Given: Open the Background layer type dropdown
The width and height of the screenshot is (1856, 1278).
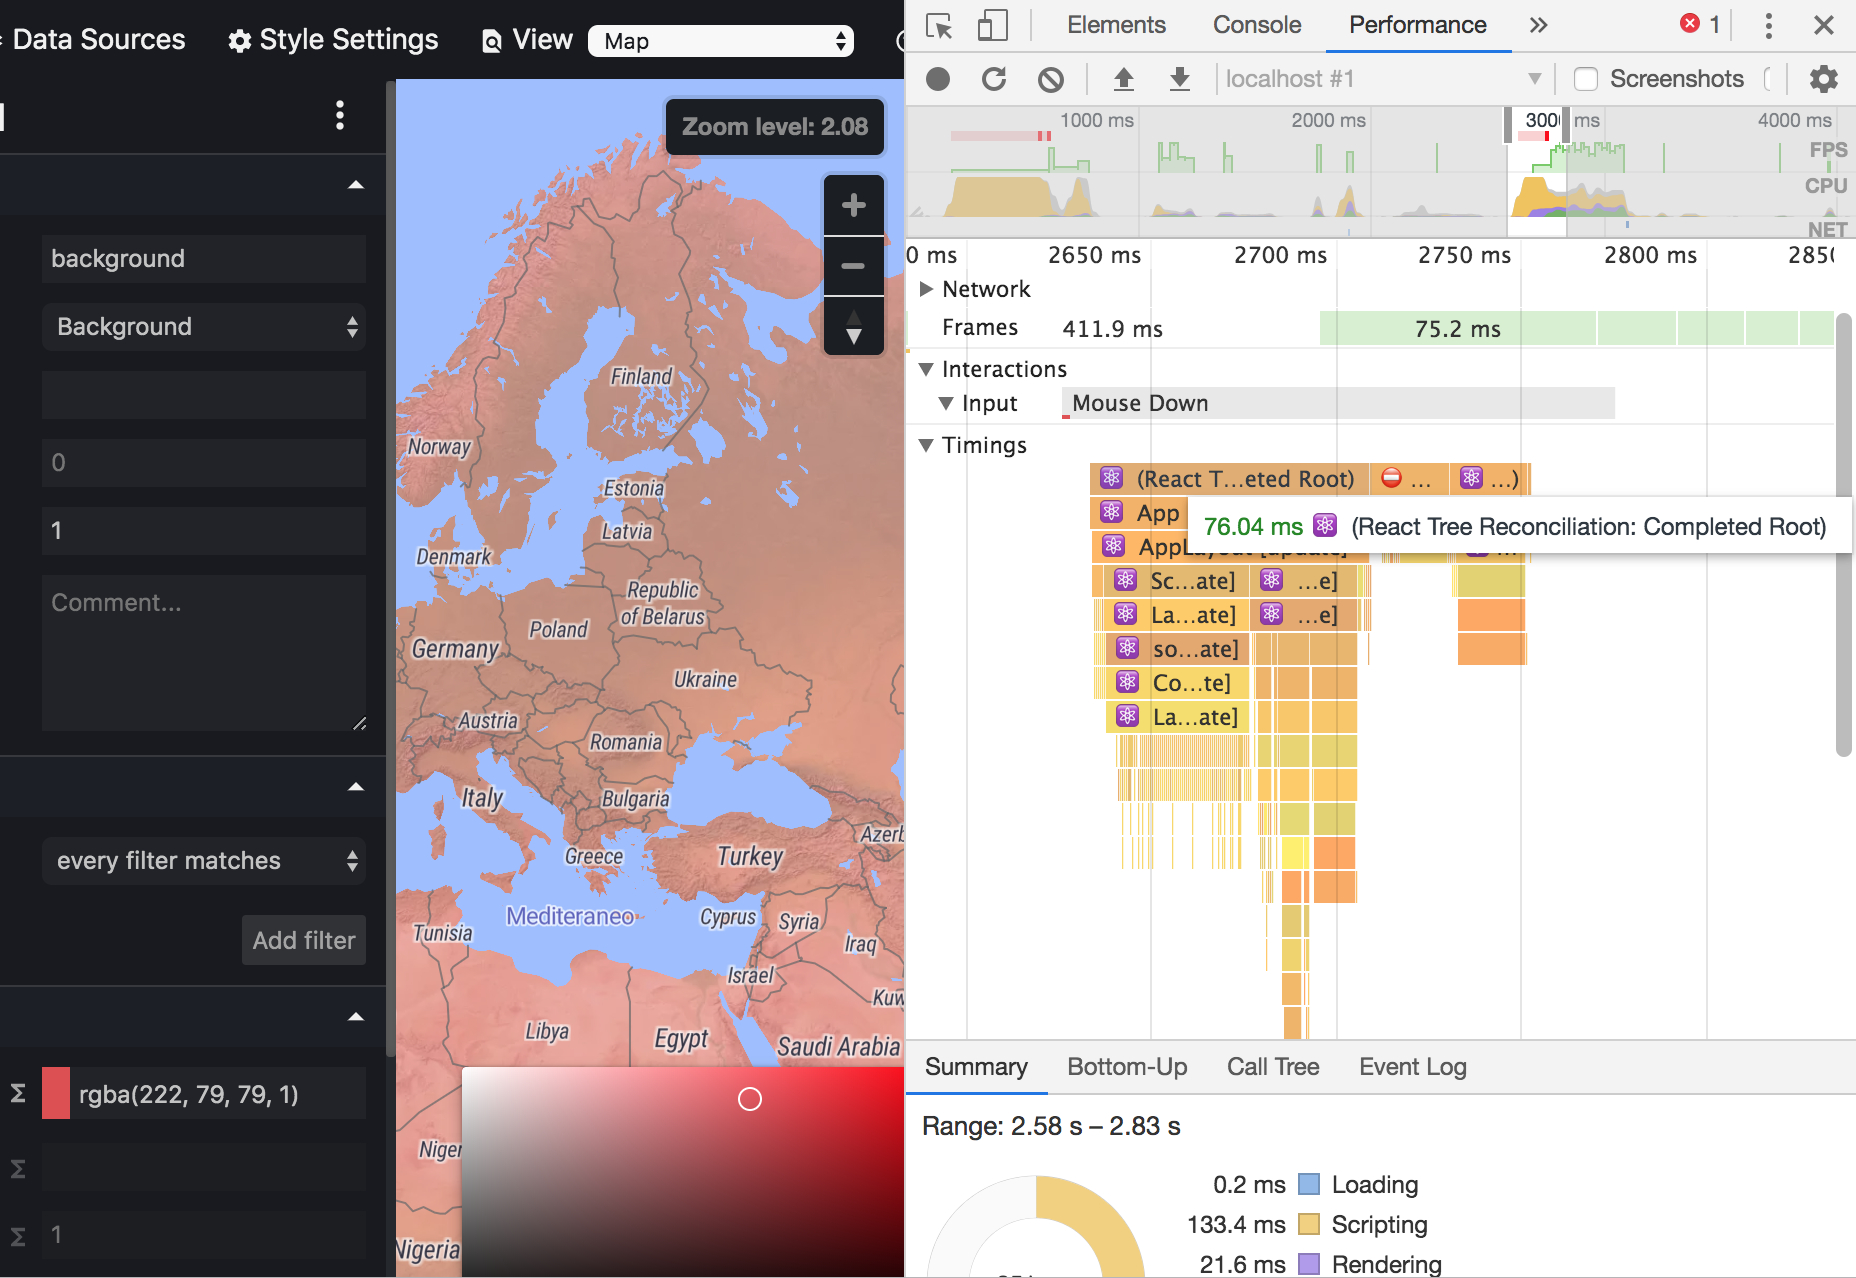Looking at the screenshot, I should pyautogui.click(x=204, y=327).
